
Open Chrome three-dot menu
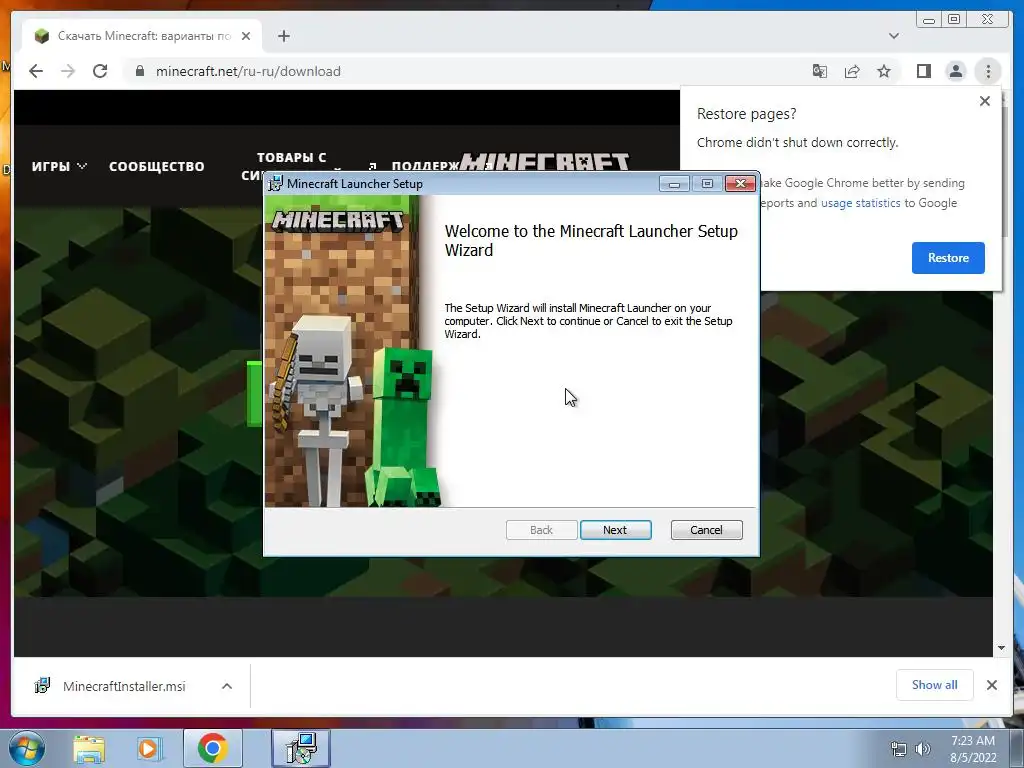click(x=987, y=71)
